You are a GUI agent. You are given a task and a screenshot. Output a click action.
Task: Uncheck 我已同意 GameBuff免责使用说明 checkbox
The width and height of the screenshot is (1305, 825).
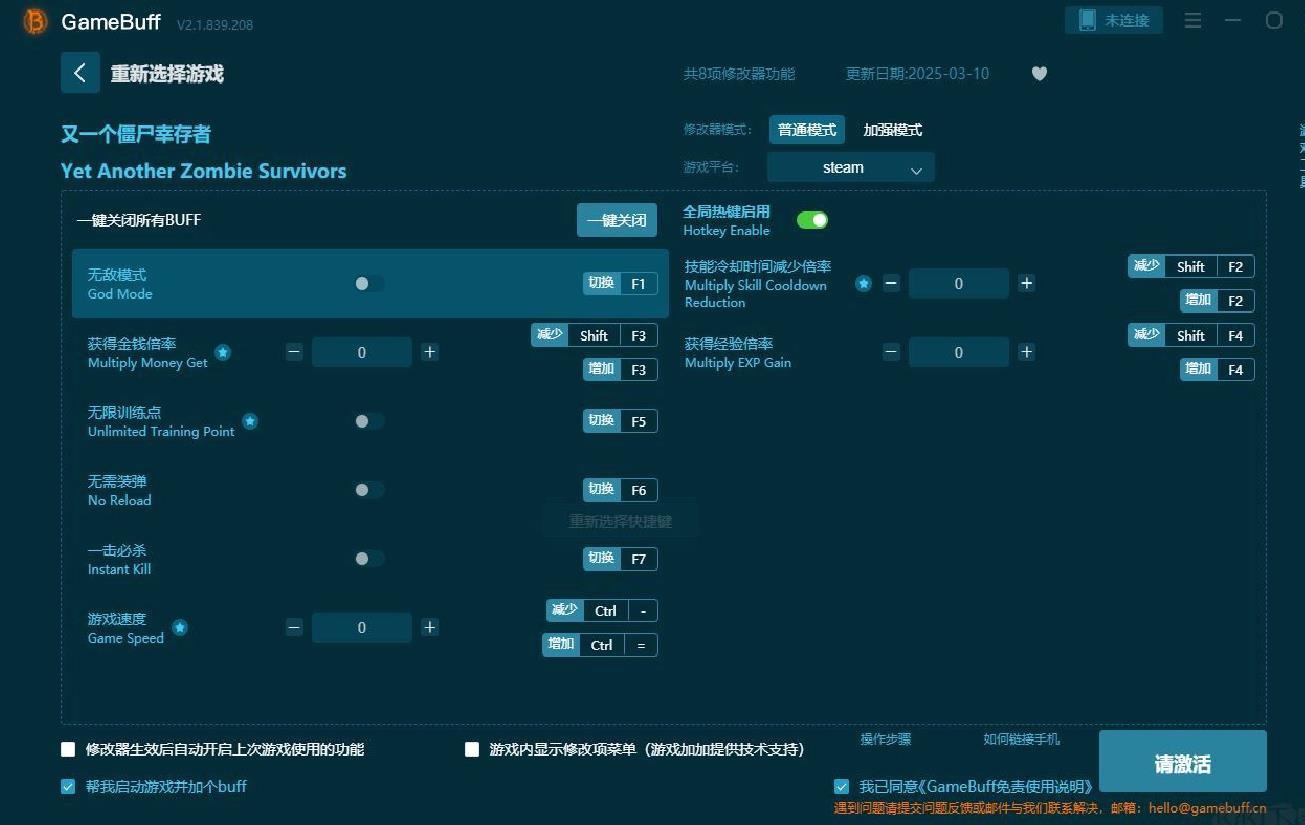pyautogui.click(x=841, y=786)
